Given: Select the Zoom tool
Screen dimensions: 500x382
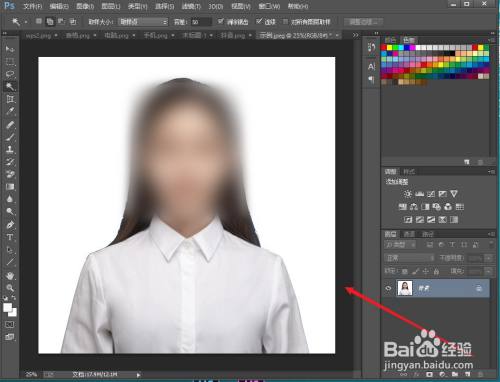Looking at the screenshot, I should pyautogui.click(x=10, y=288).
